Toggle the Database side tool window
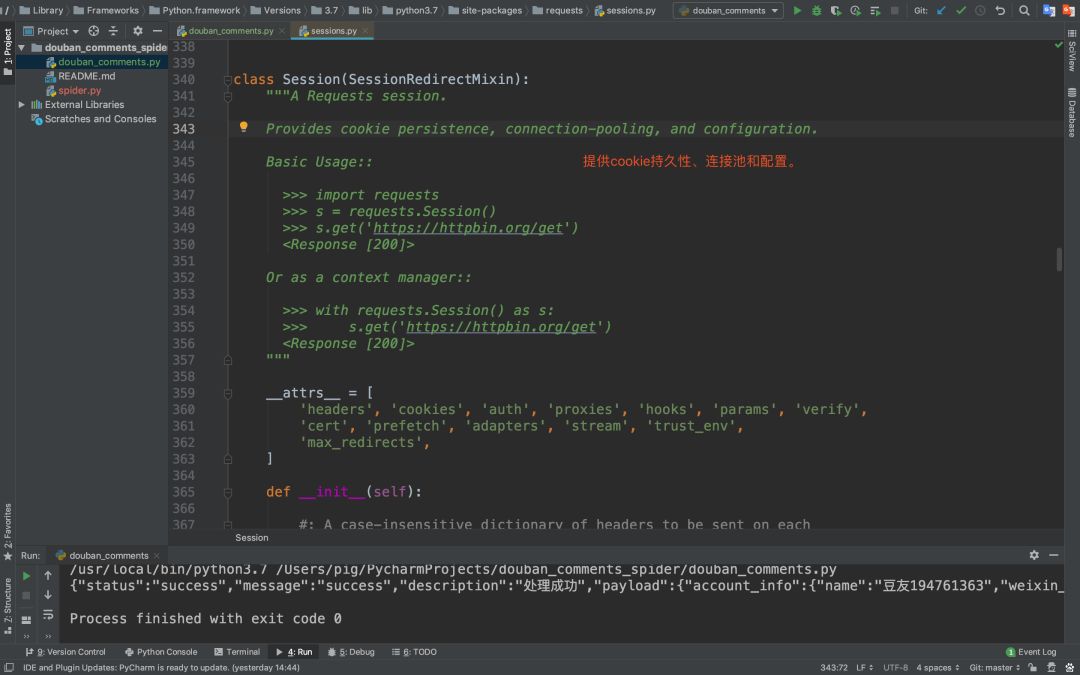 [x=1072, y=112]
